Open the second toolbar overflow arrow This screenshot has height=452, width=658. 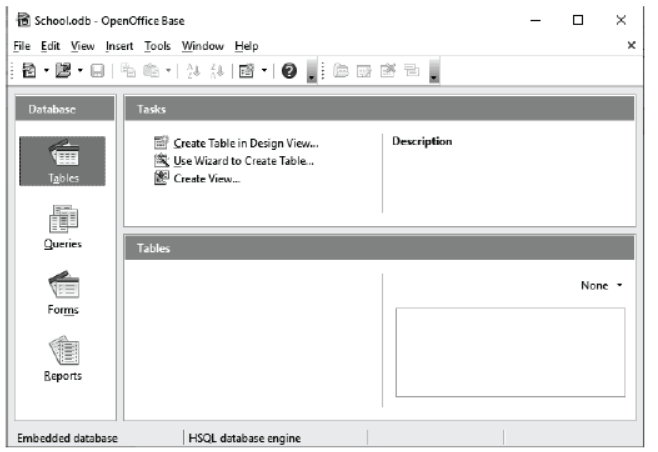(x=434, y=71)
